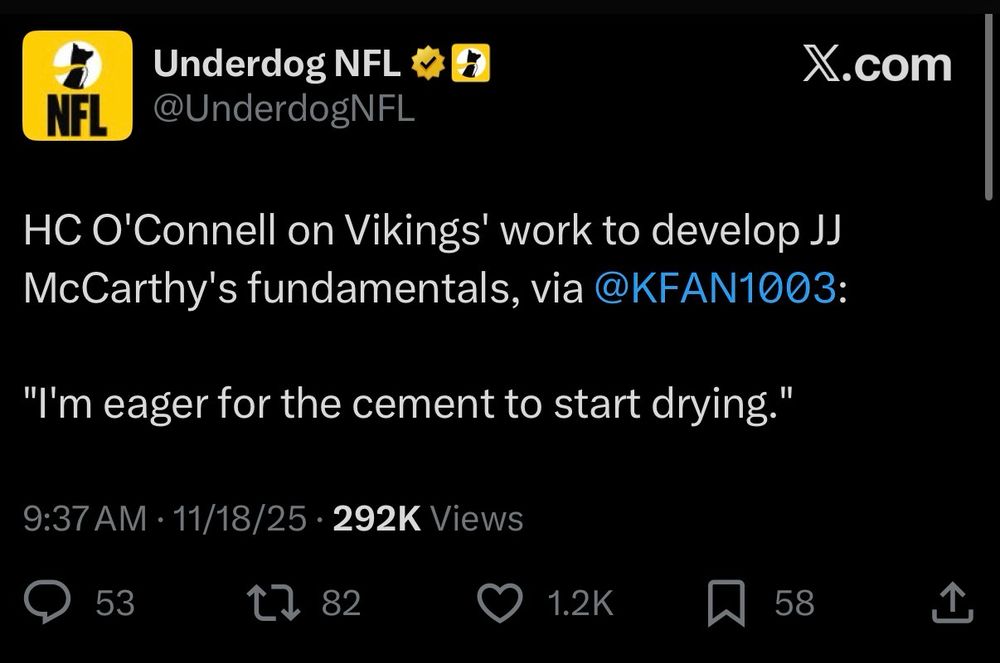Open the Underdog NFL display name

click(x=278, y=65)
